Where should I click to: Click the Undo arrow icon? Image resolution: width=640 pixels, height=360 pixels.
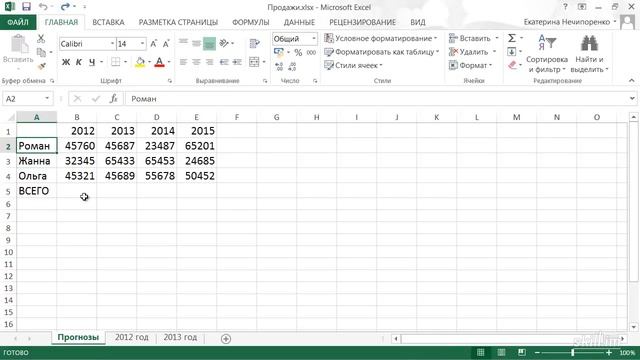43,7
